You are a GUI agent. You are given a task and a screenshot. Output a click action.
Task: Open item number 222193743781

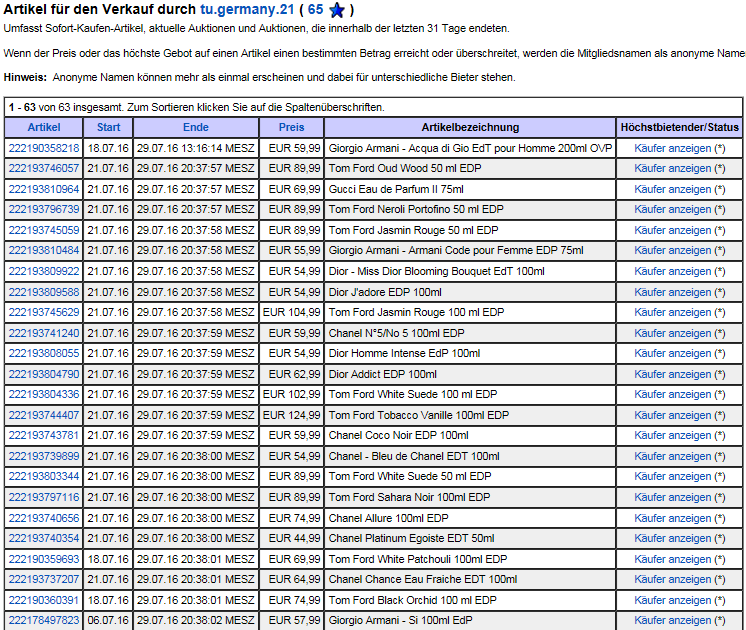pos(44,434)
